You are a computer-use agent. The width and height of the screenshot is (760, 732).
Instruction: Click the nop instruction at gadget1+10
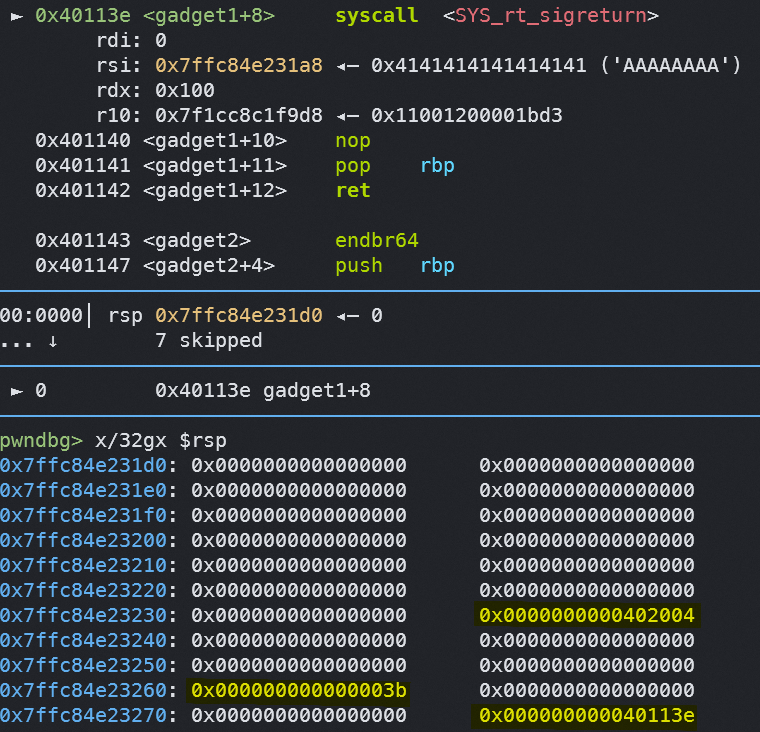[353, 141]
